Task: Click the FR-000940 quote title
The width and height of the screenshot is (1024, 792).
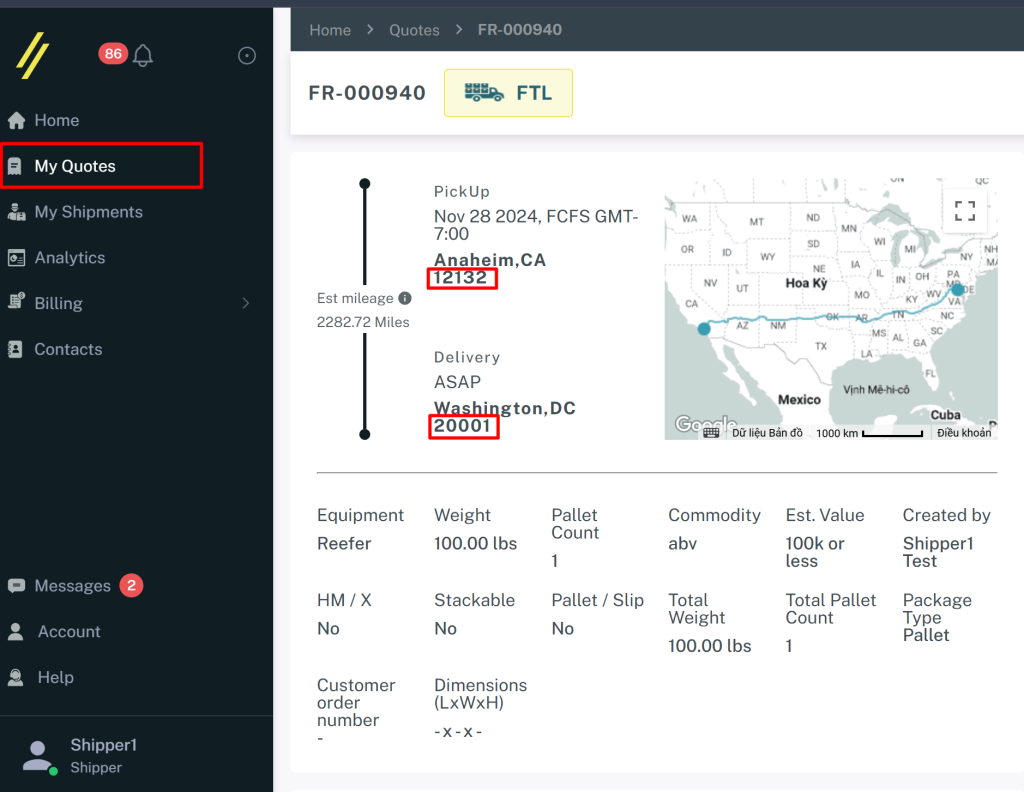Action: 367,93
